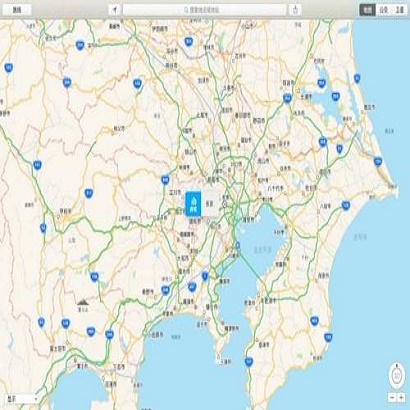Viewport: 410px width, 410px height.
Task: Click the magnifier icon in the search bar
Action: point(186,10)
